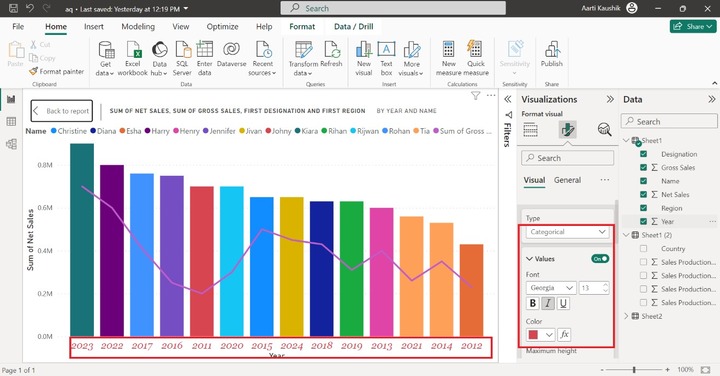Collapse the Values section
Viewport: 720px width, 376px height.
529,259
